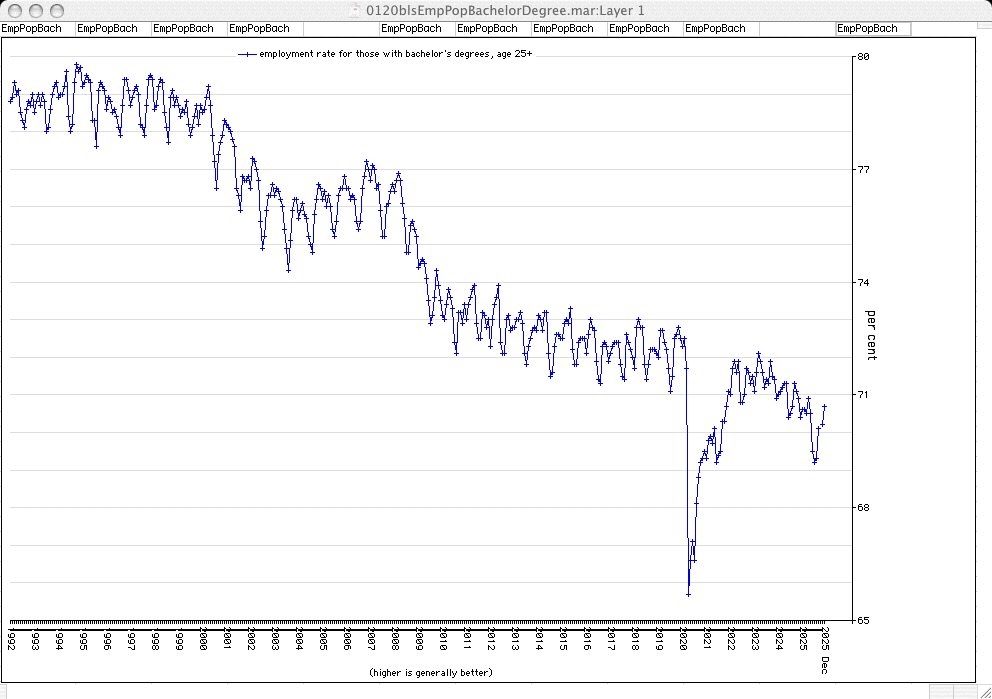Click the 65 value on the y-axis
This screenshot has width=992, height=699.
click(x=863, y=620)
